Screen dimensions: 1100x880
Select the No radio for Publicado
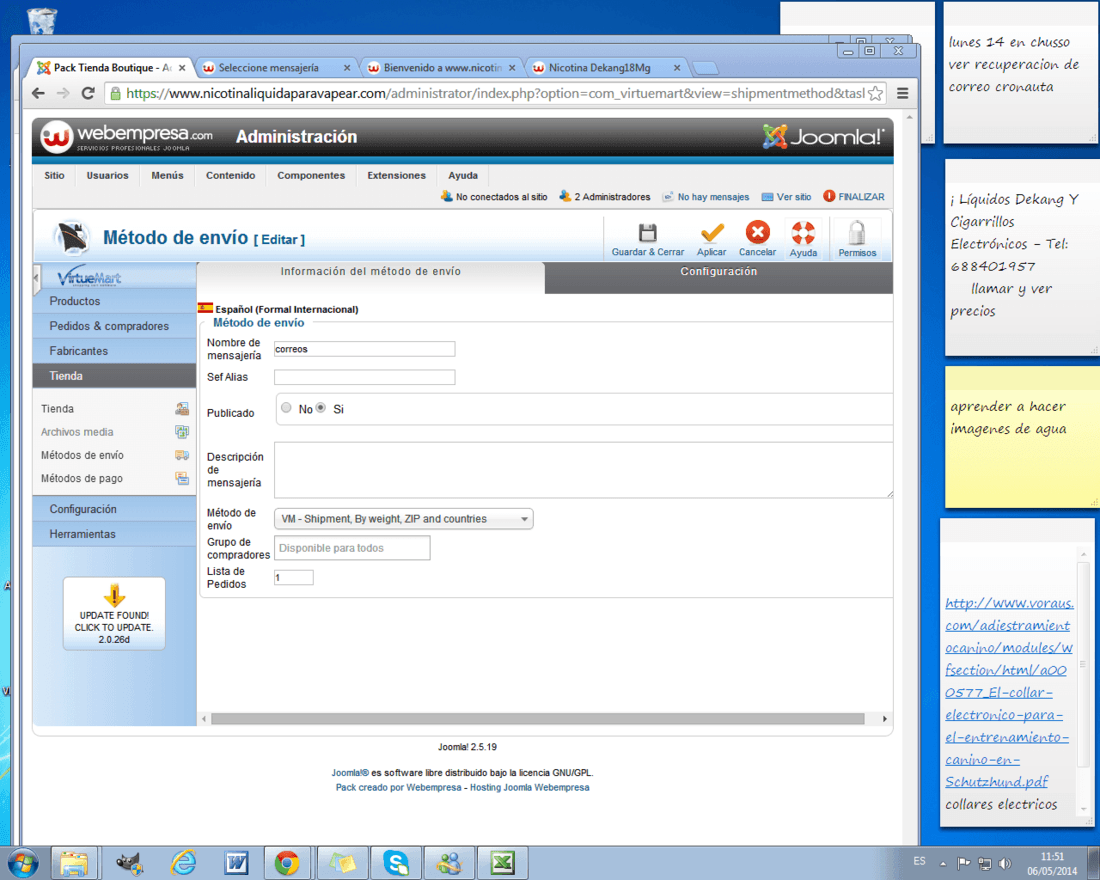pos(286,408)
